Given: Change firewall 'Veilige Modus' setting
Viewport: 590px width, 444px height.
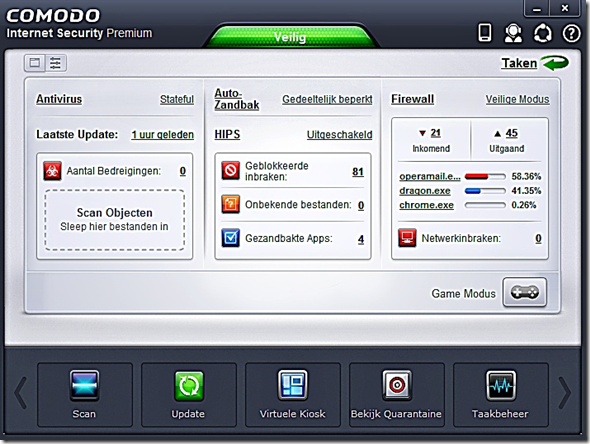Looking at the screenshot, I should pyautogui.click(x=517, y=99).
